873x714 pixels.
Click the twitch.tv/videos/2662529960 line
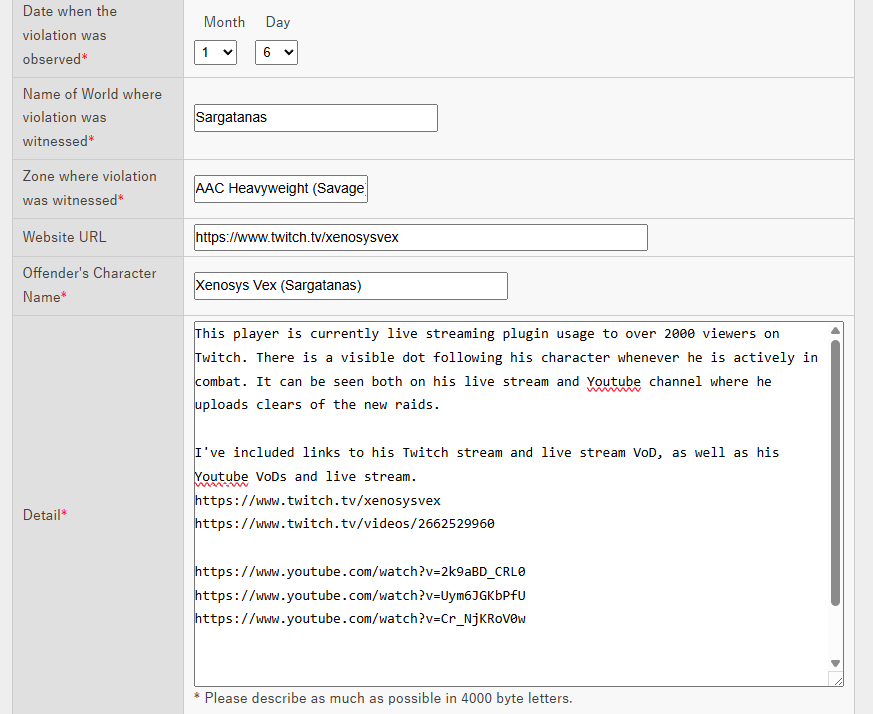tap(345, 524)
